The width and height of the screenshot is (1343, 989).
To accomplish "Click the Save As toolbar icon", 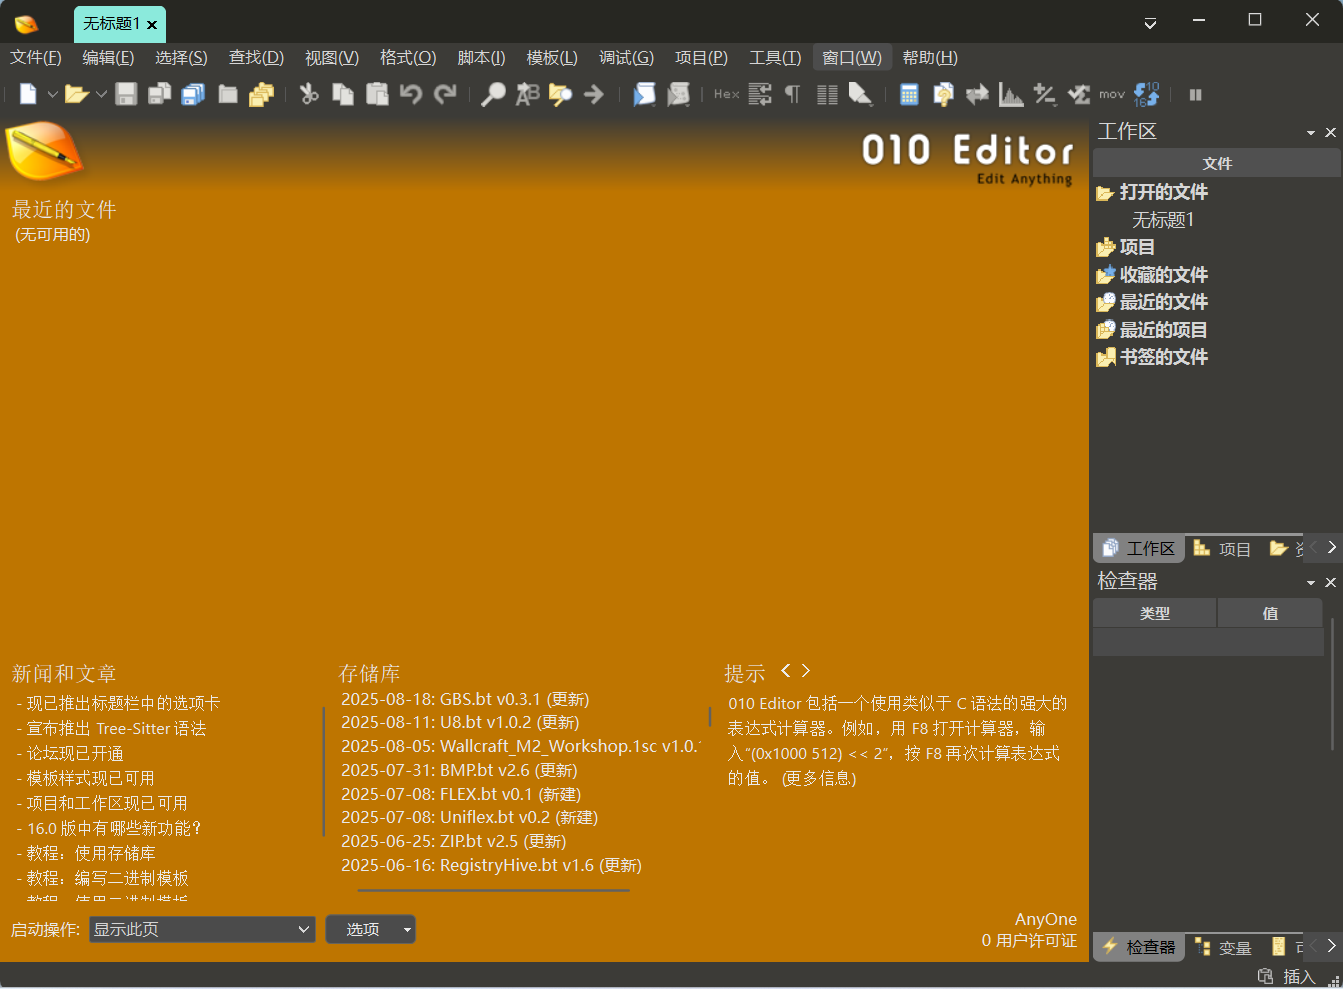I will tap(159, 94).
